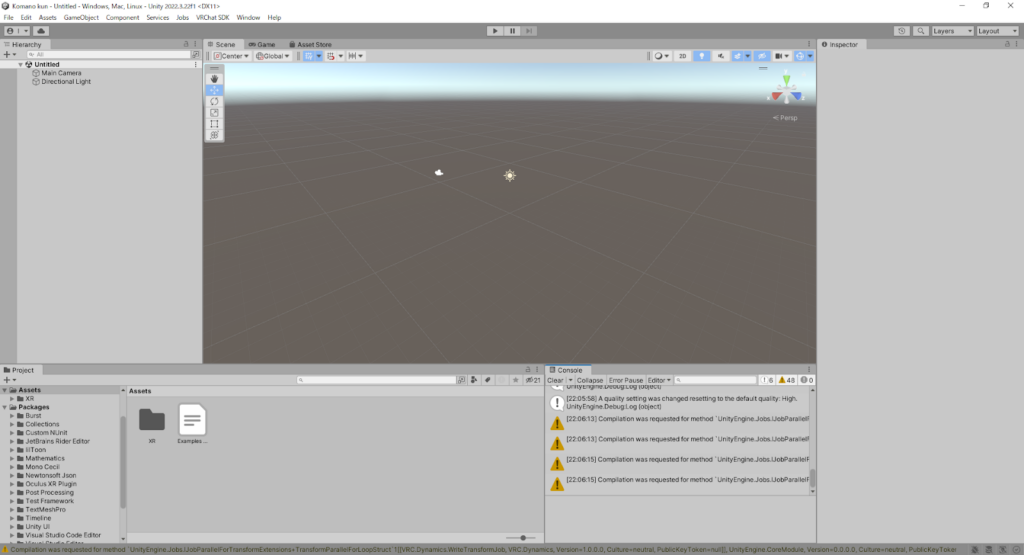Expand the Burst package folder
The width and height of the screenshot is (1024, 555).
12,415
